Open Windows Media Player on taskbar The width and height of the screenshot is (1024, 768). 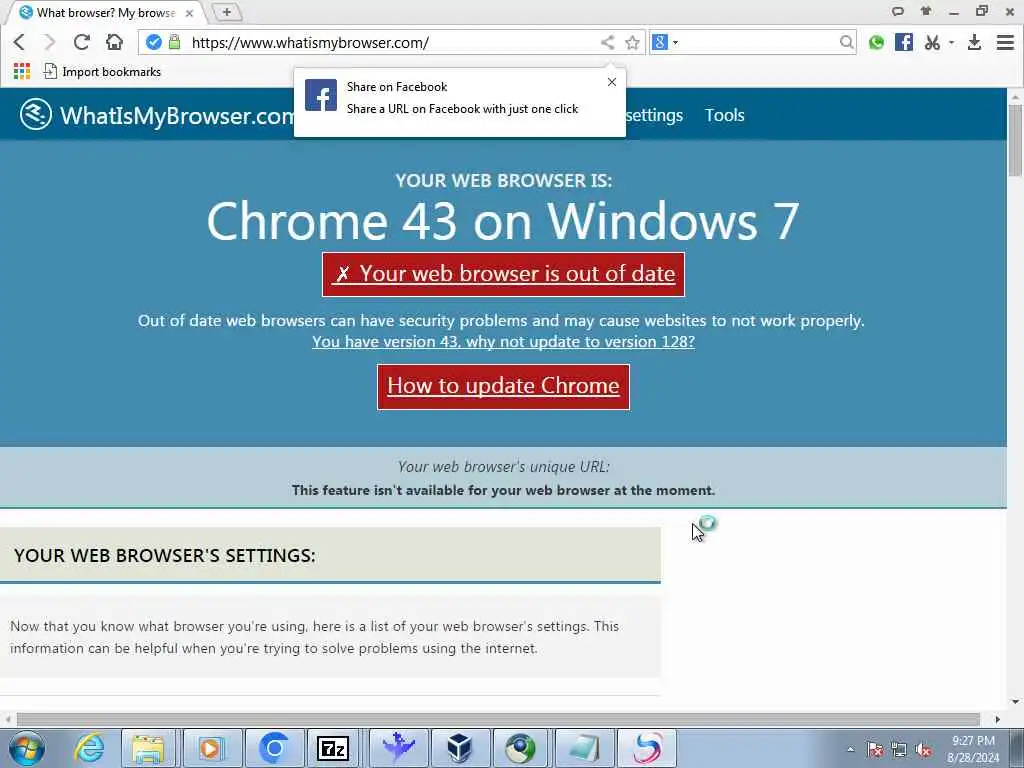click(x=212, y=748)
